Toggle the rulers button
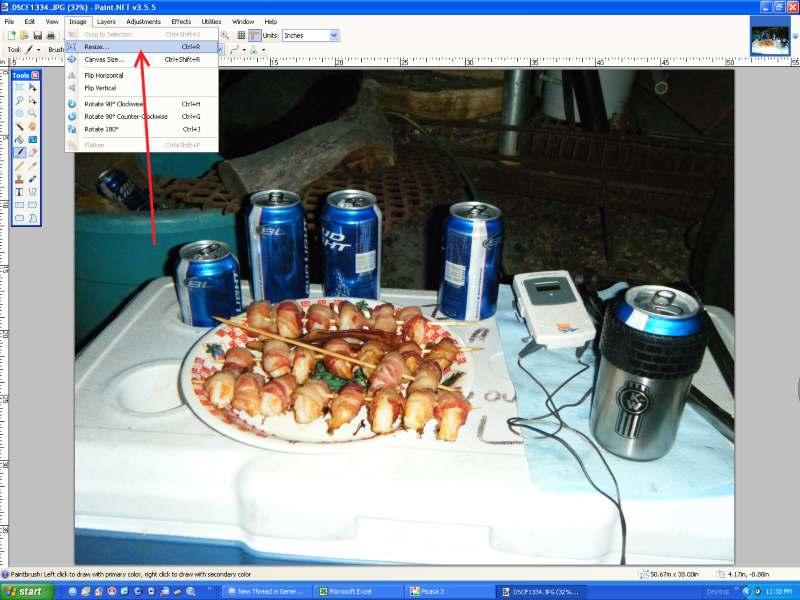Image resolution: width=800 pixels, height=600 pixels. coord(254,35)
